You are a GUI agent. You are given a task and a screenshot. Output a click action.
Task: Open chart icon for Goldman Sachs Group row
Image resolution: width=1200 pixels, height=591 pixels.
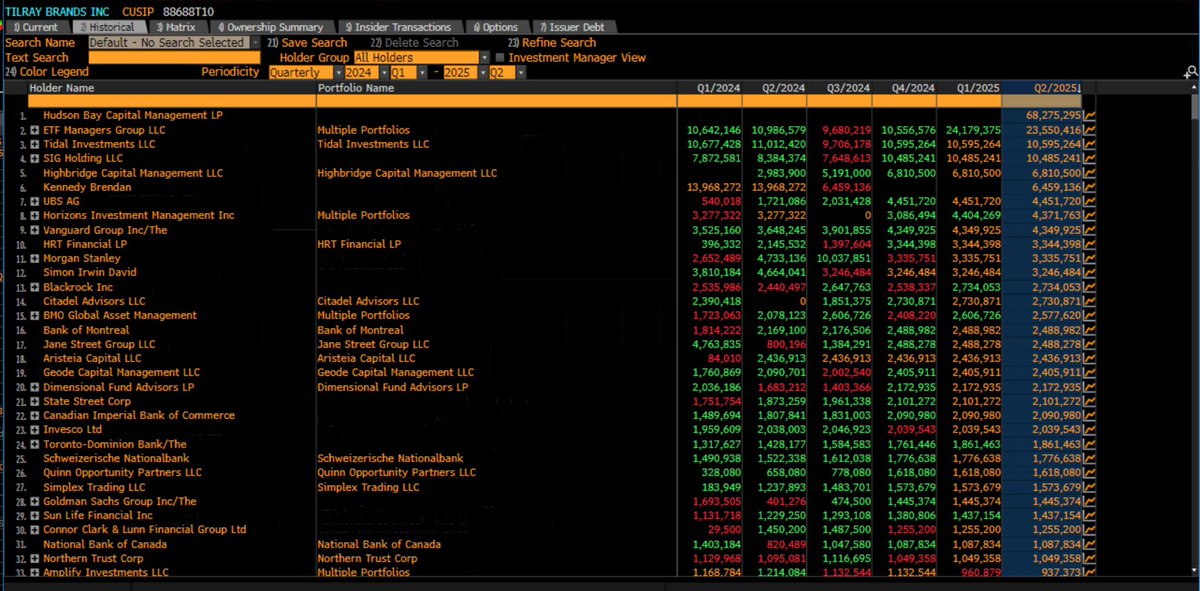[x=1090, y=501]
